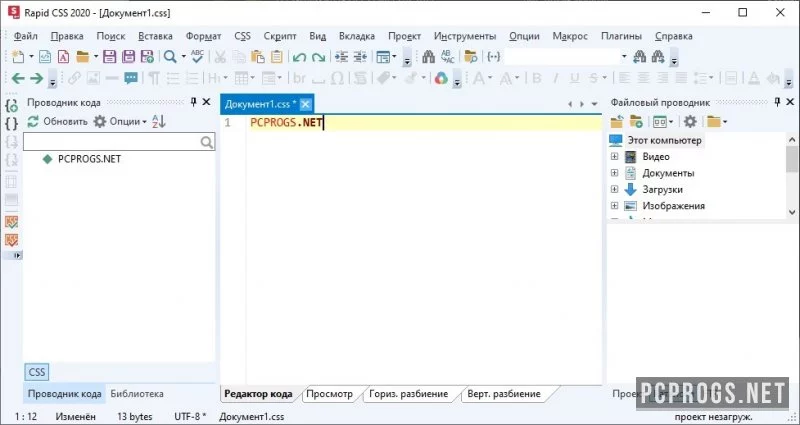Close the Проводник кода panel
Image resolution: width=800 pixels, height=425 pixels.
[206, 102]
